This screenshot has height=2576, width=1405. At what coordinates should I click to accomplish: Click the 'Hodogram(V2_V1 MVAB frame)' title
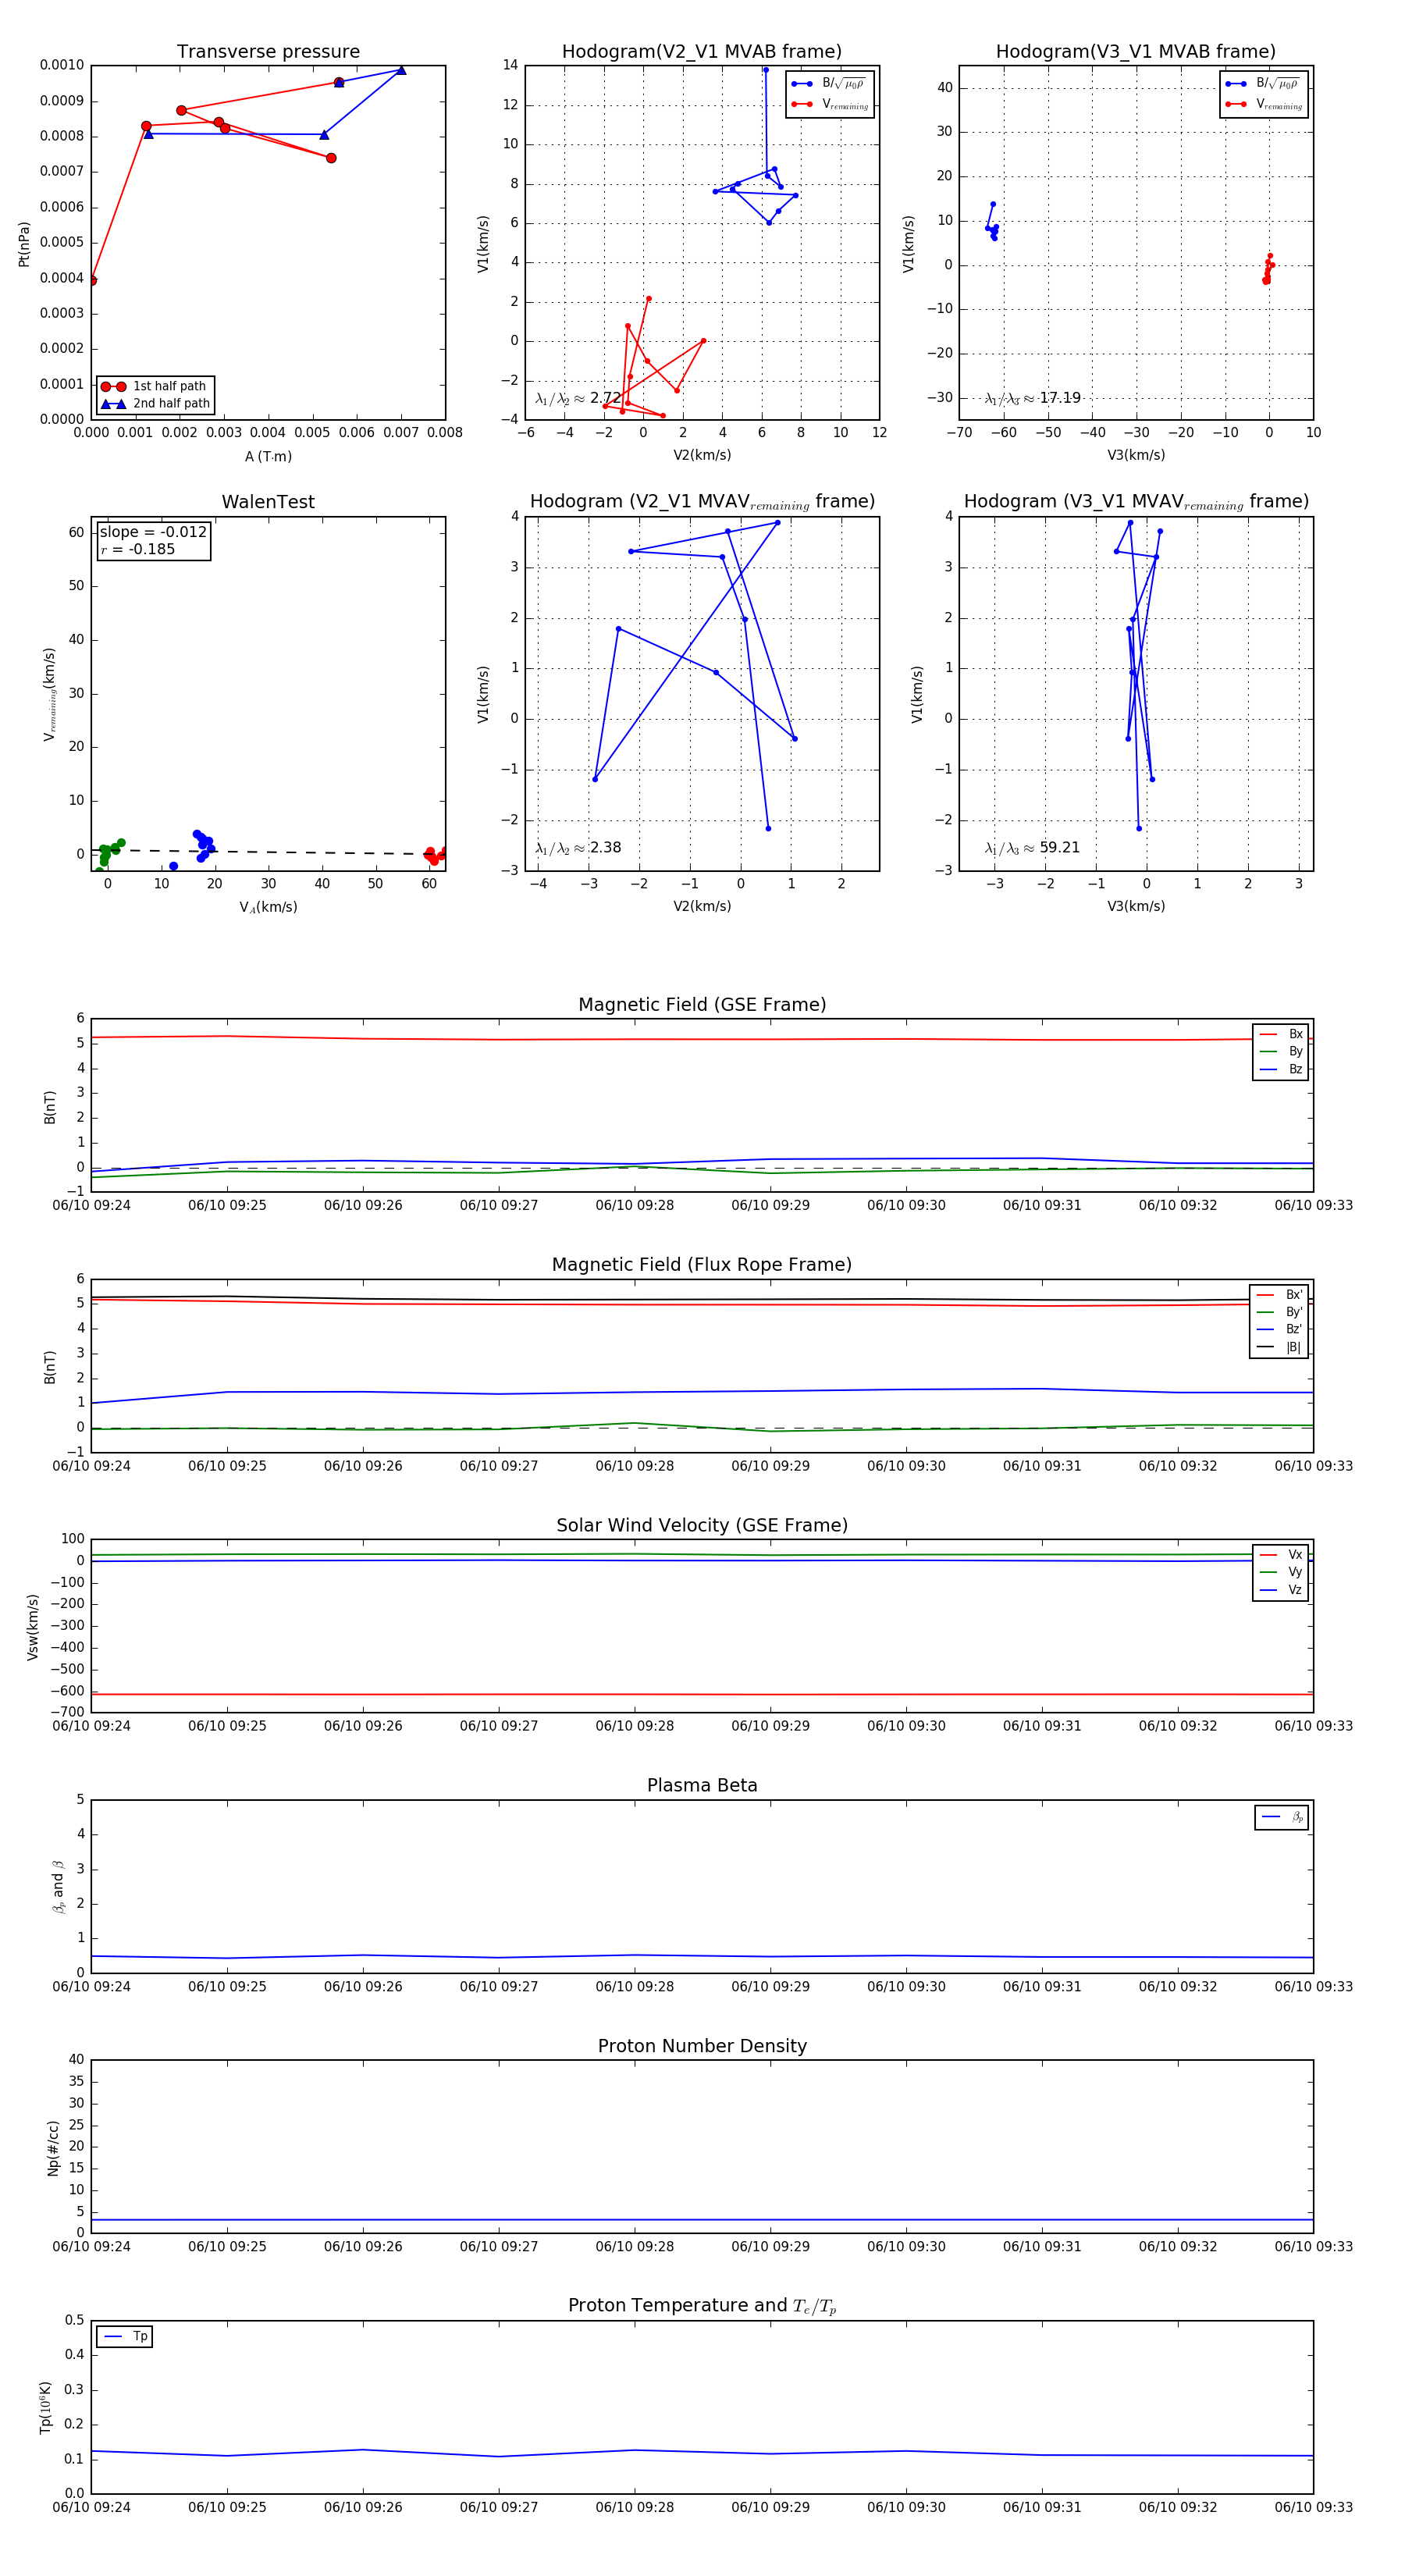point(701,52)
